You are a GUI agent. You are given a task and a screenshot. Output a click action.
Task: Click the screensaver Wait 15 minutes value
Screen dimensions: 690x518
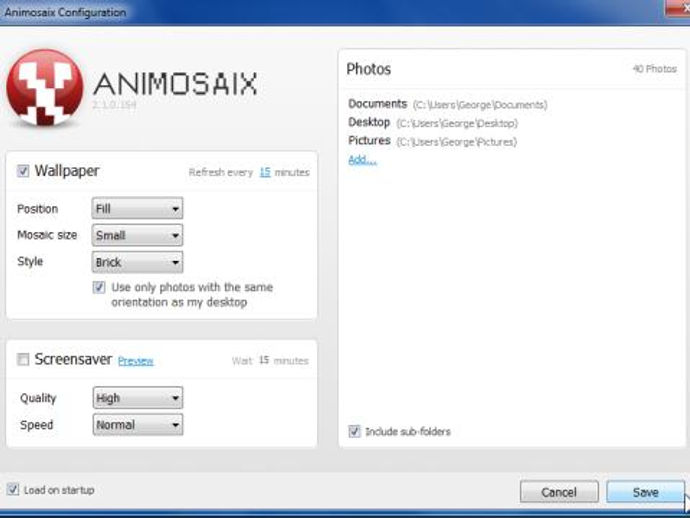(x=264, y=360)
